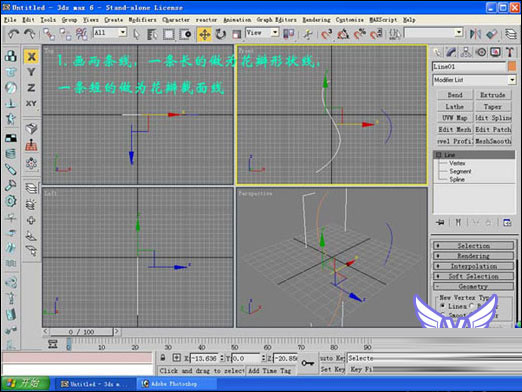Viewport: 522px width, 392px height.
Task: Apply the UVW Map modifier button
Action: pyautogui.click(x=455, y=118)
